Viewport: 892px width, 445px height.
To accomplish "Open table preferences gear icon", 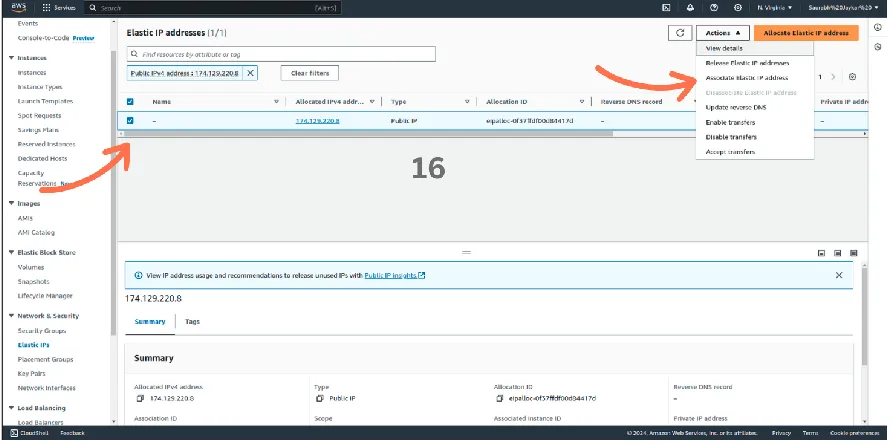I will pyautogui.click(x=852, y=77).
